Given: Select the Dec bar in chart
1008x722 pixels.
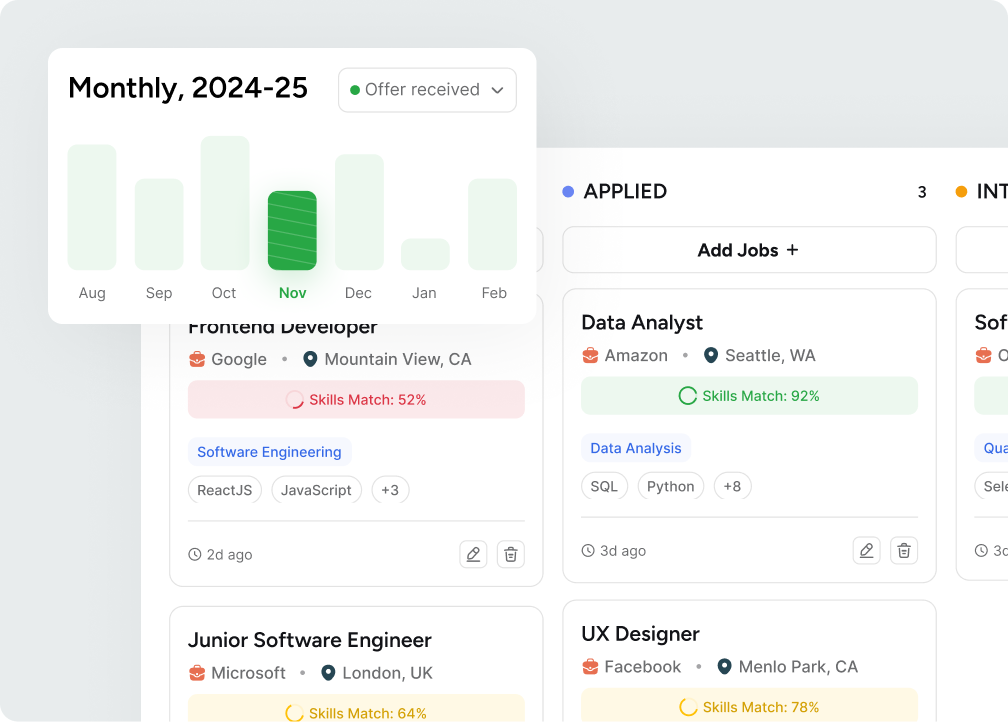Looking at the screenshot, I should [359, 212].
